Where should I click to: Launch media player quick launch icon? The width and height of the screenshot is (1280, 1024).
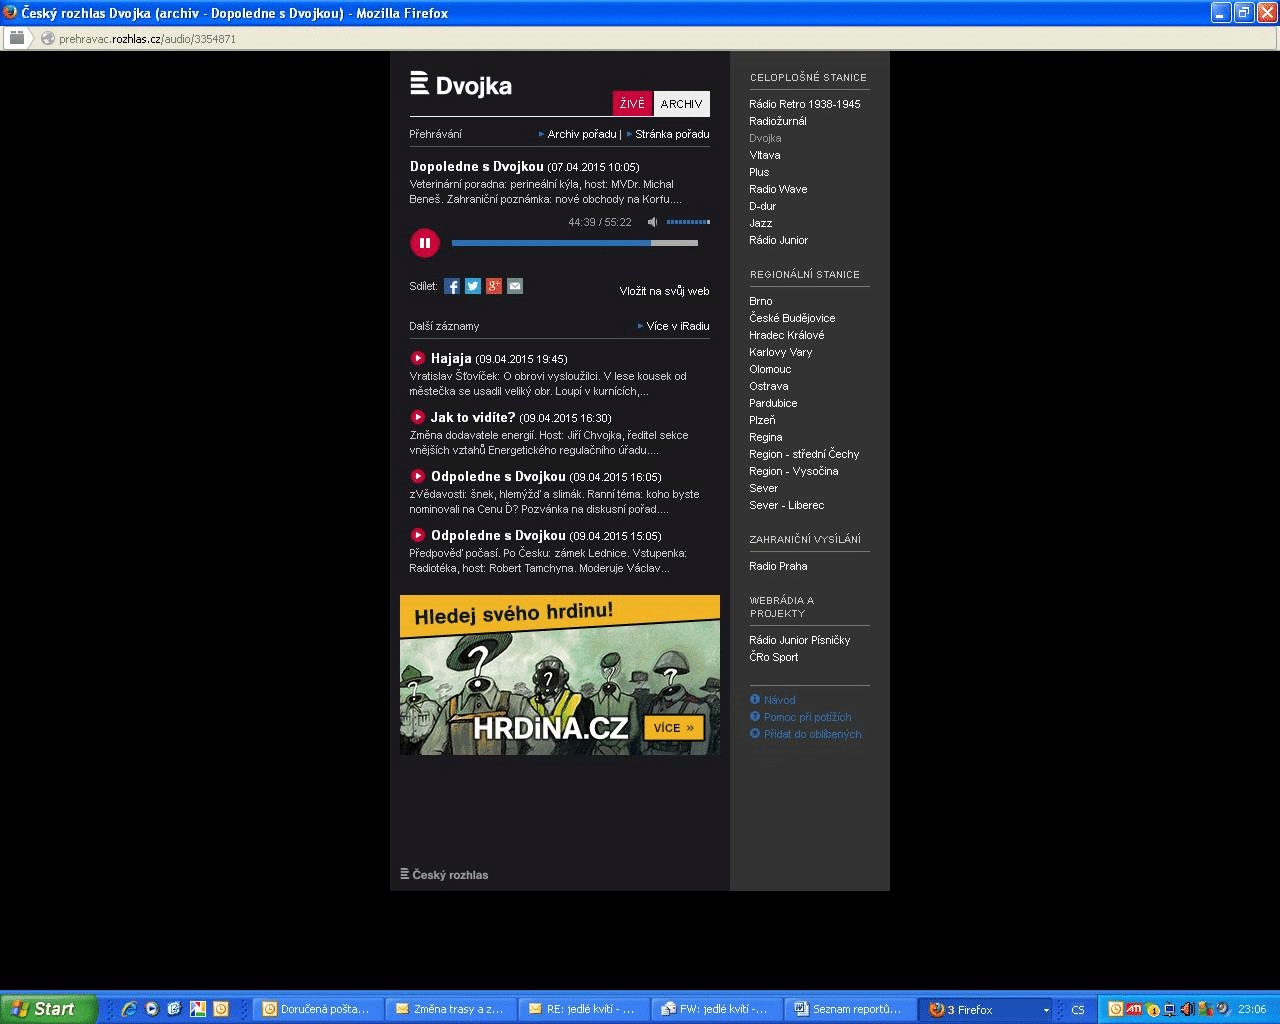[152, 1009]
